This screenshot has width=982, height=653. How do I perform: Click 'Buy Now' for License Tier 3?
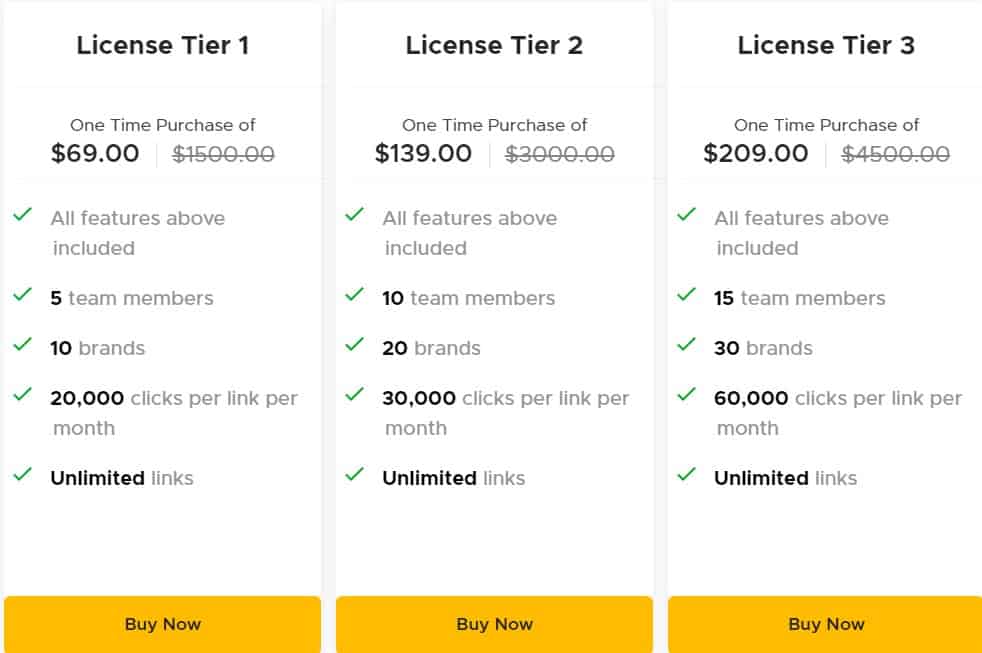point(826,623)
